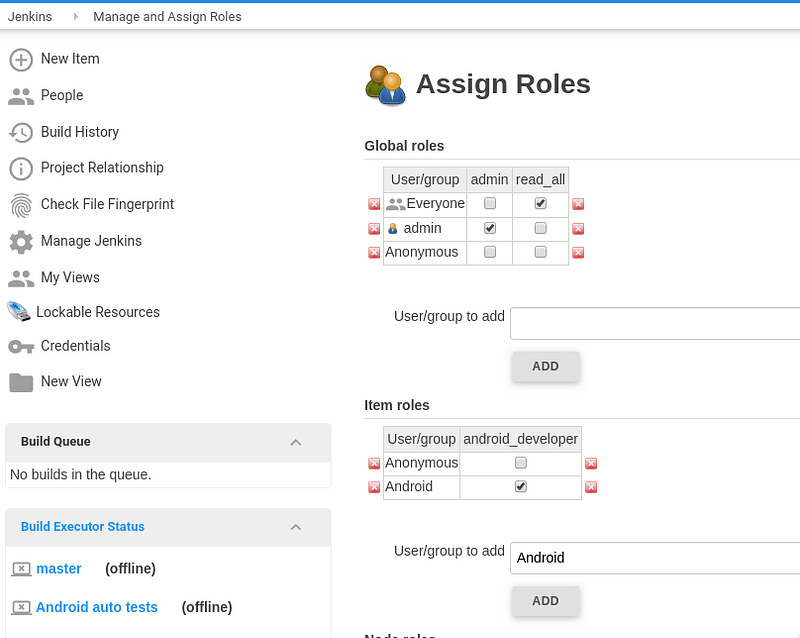Check read_all role for global Anonymous
This screenshot has height=638, width=800.
click(x=540, y=252)
